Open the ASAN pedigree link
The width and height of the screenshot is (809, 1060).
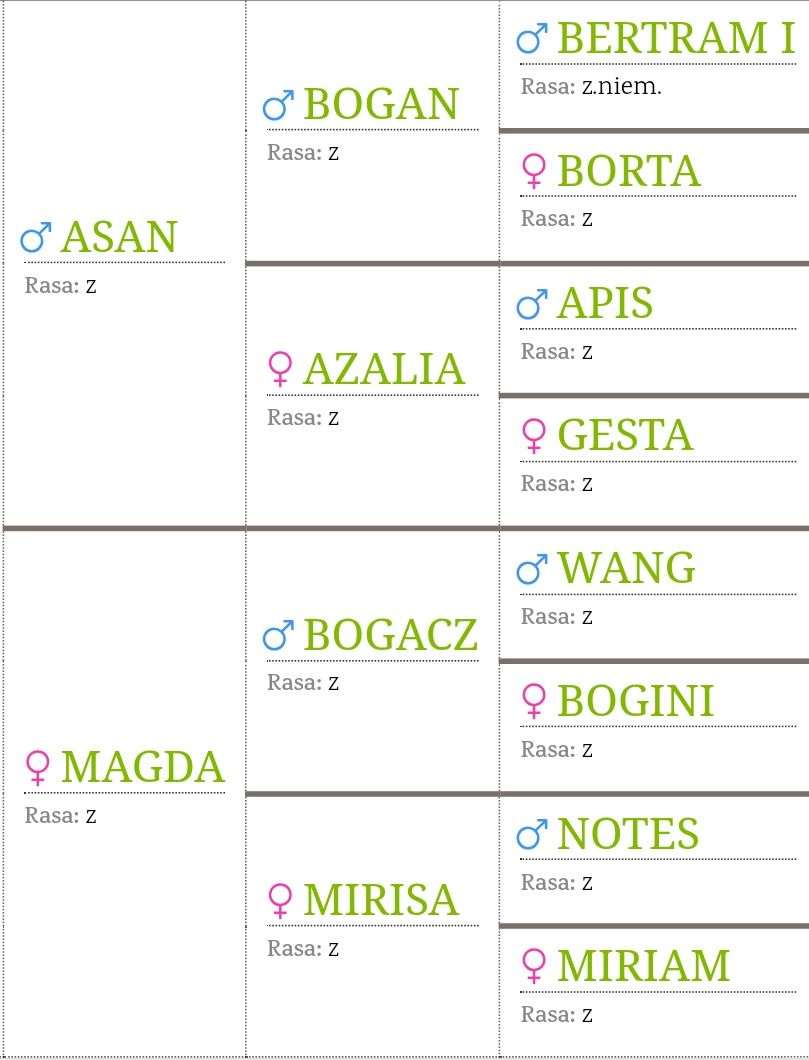[119, 237]
